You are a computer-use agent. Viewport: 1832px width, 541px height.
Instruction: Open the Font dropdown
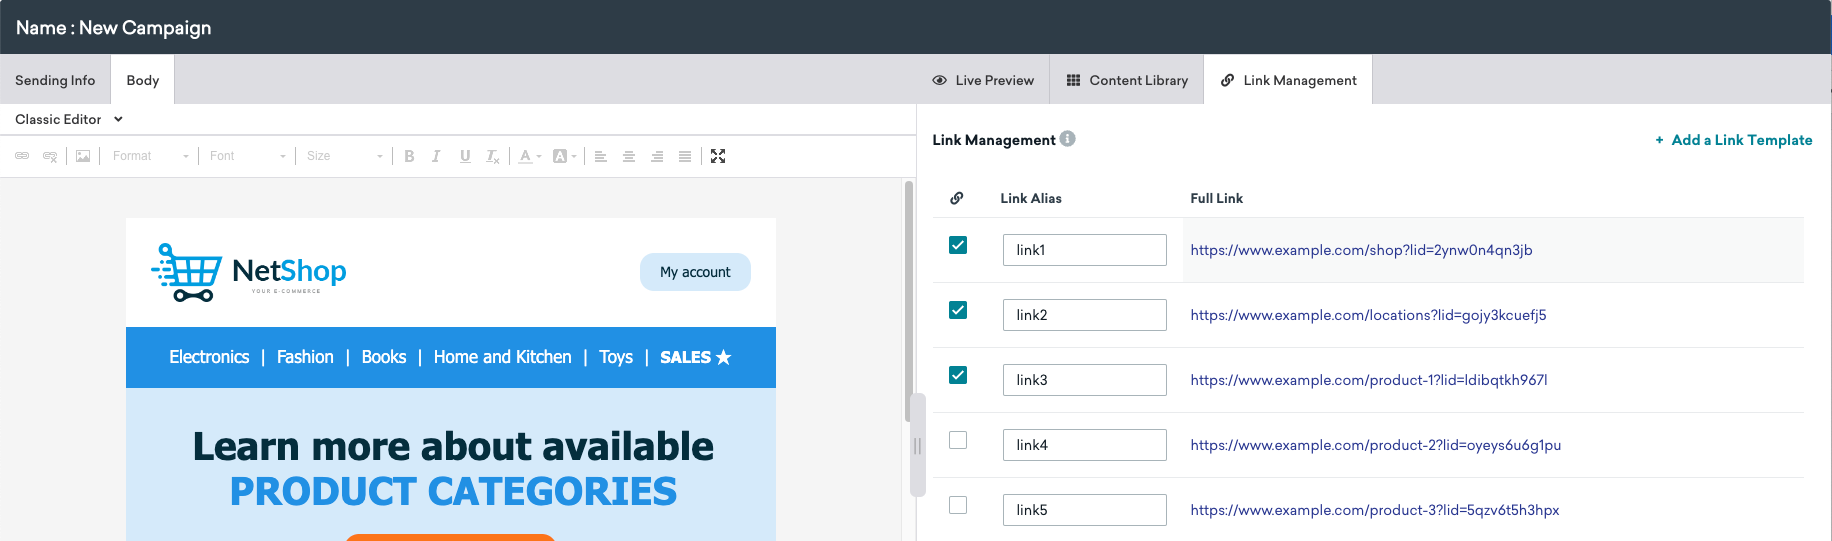(x=247, y=156)
